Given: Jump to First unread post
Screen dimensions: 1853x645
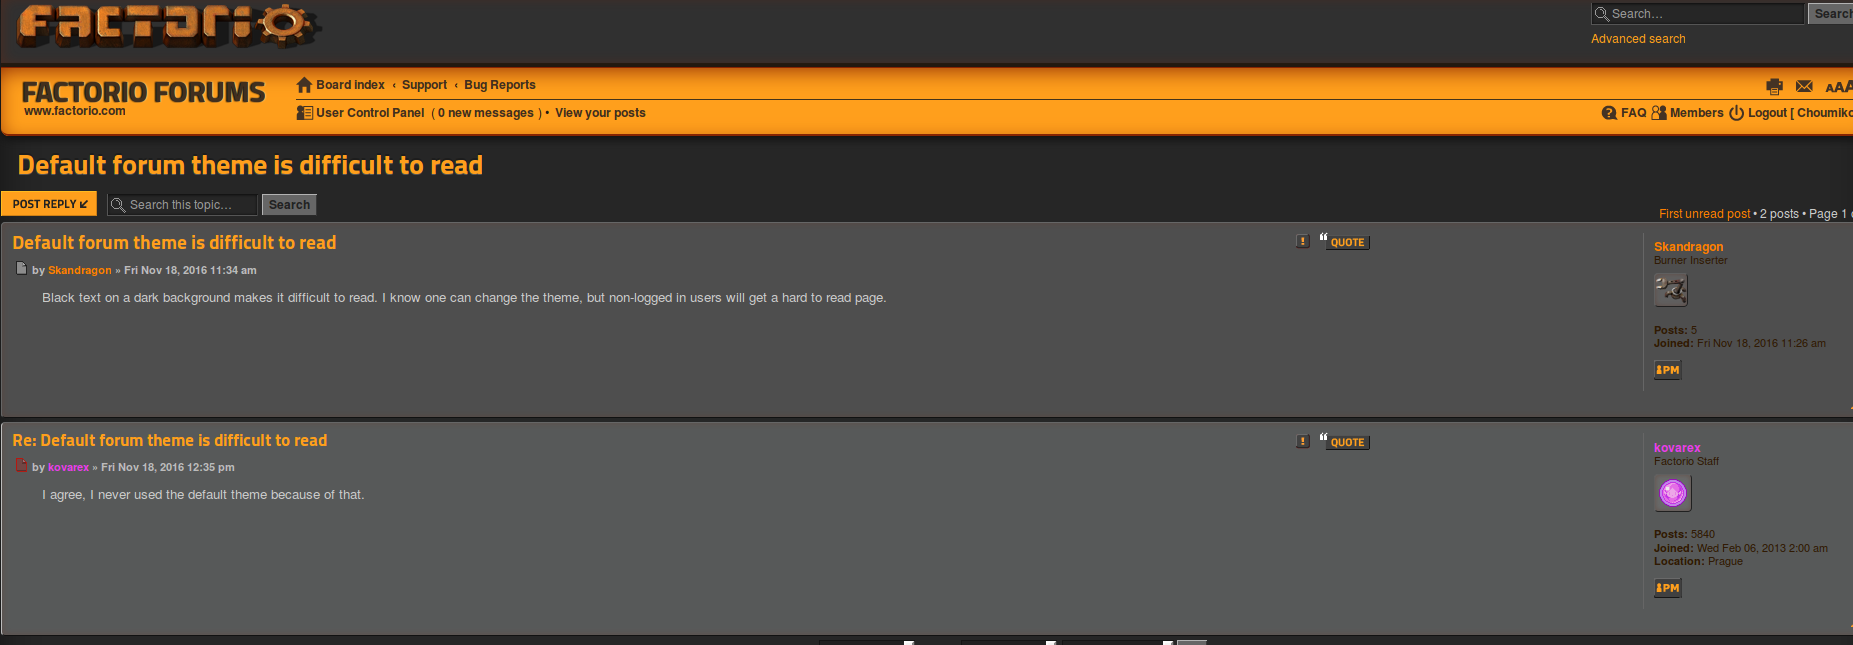Looking at the screenshot, I should (1704, 214).
